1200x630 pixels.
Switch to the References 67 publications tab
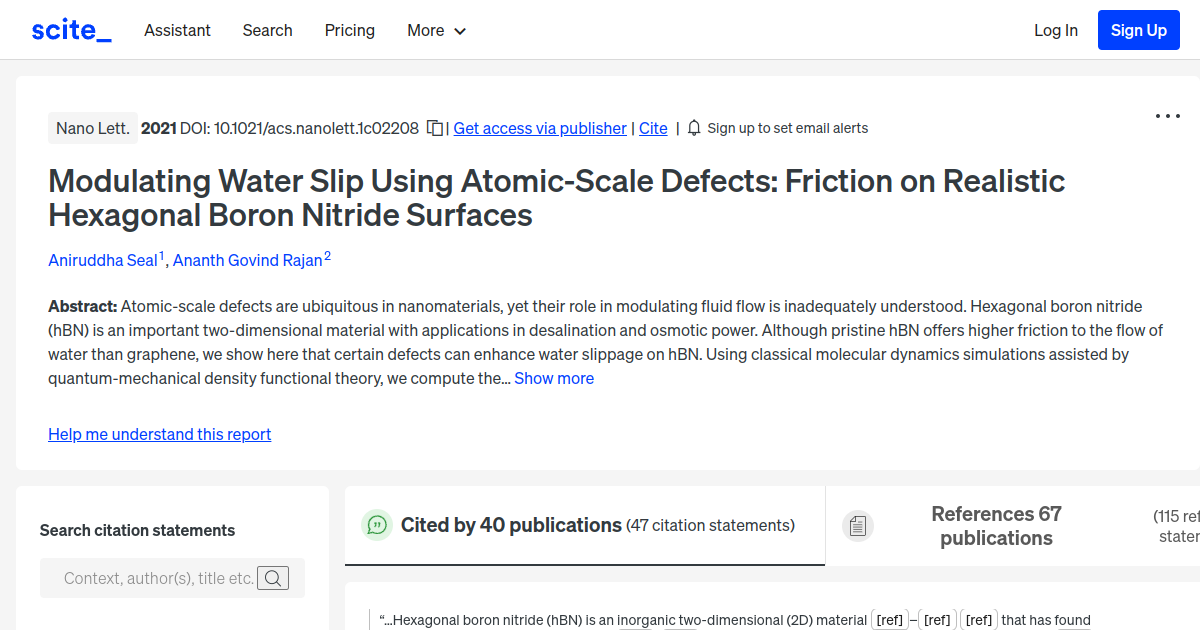[996, 526]
